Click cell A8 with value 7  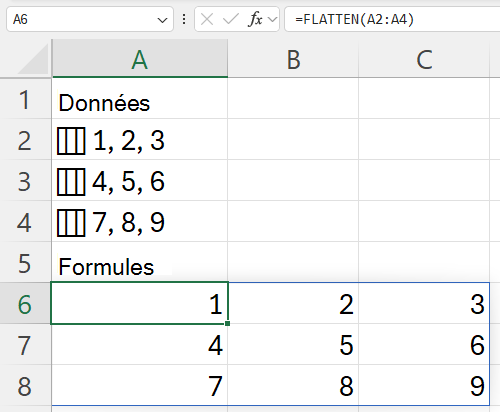[140, 385]
